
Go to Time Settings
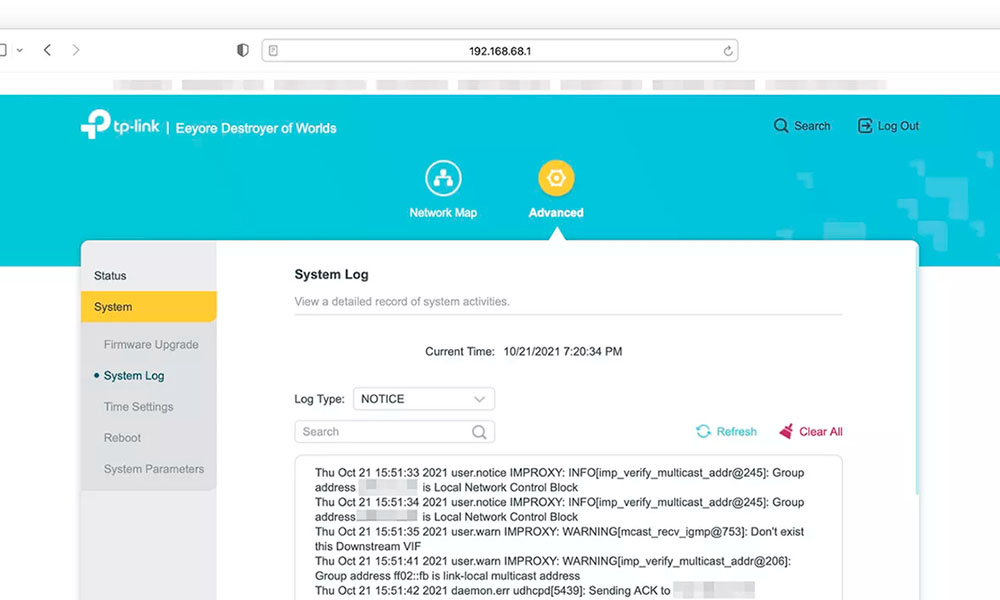(x=138, y=407)
